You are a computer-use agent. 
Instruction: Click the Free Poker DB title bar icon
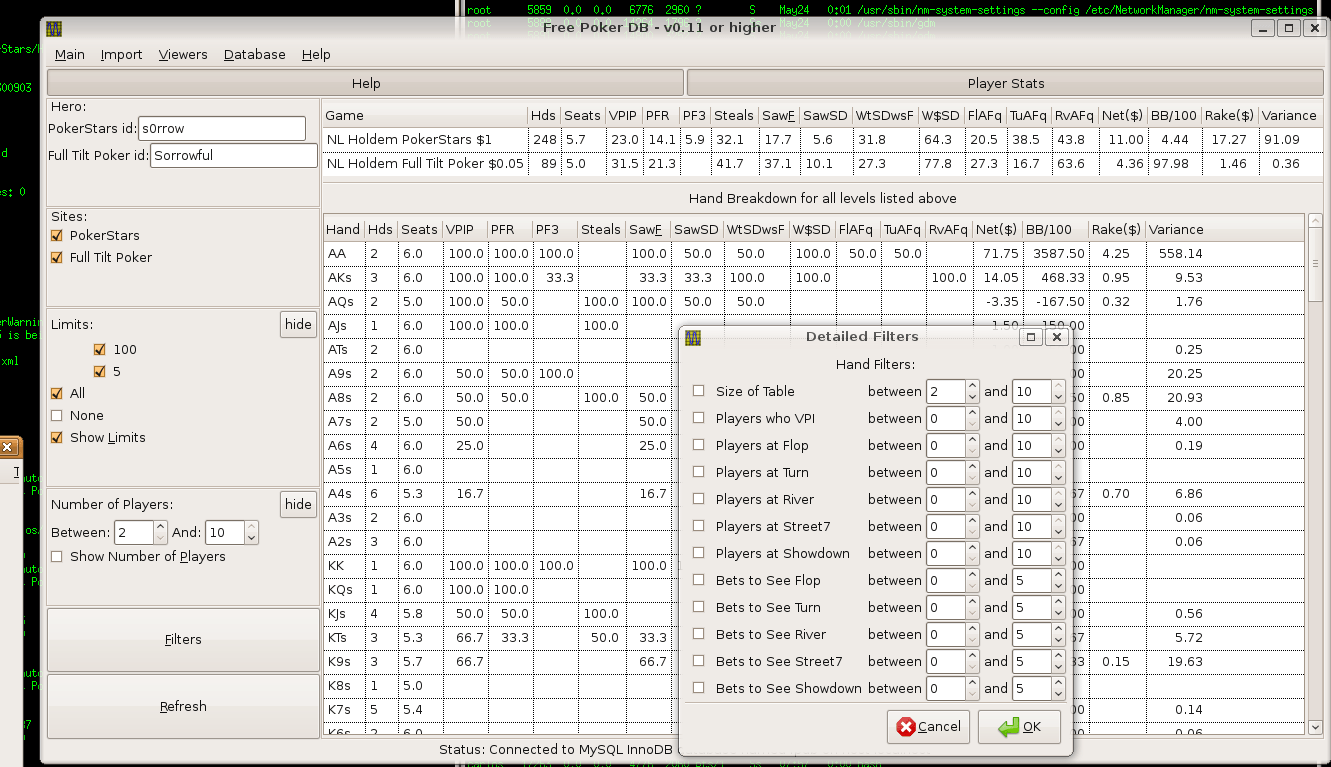[53, 27]
